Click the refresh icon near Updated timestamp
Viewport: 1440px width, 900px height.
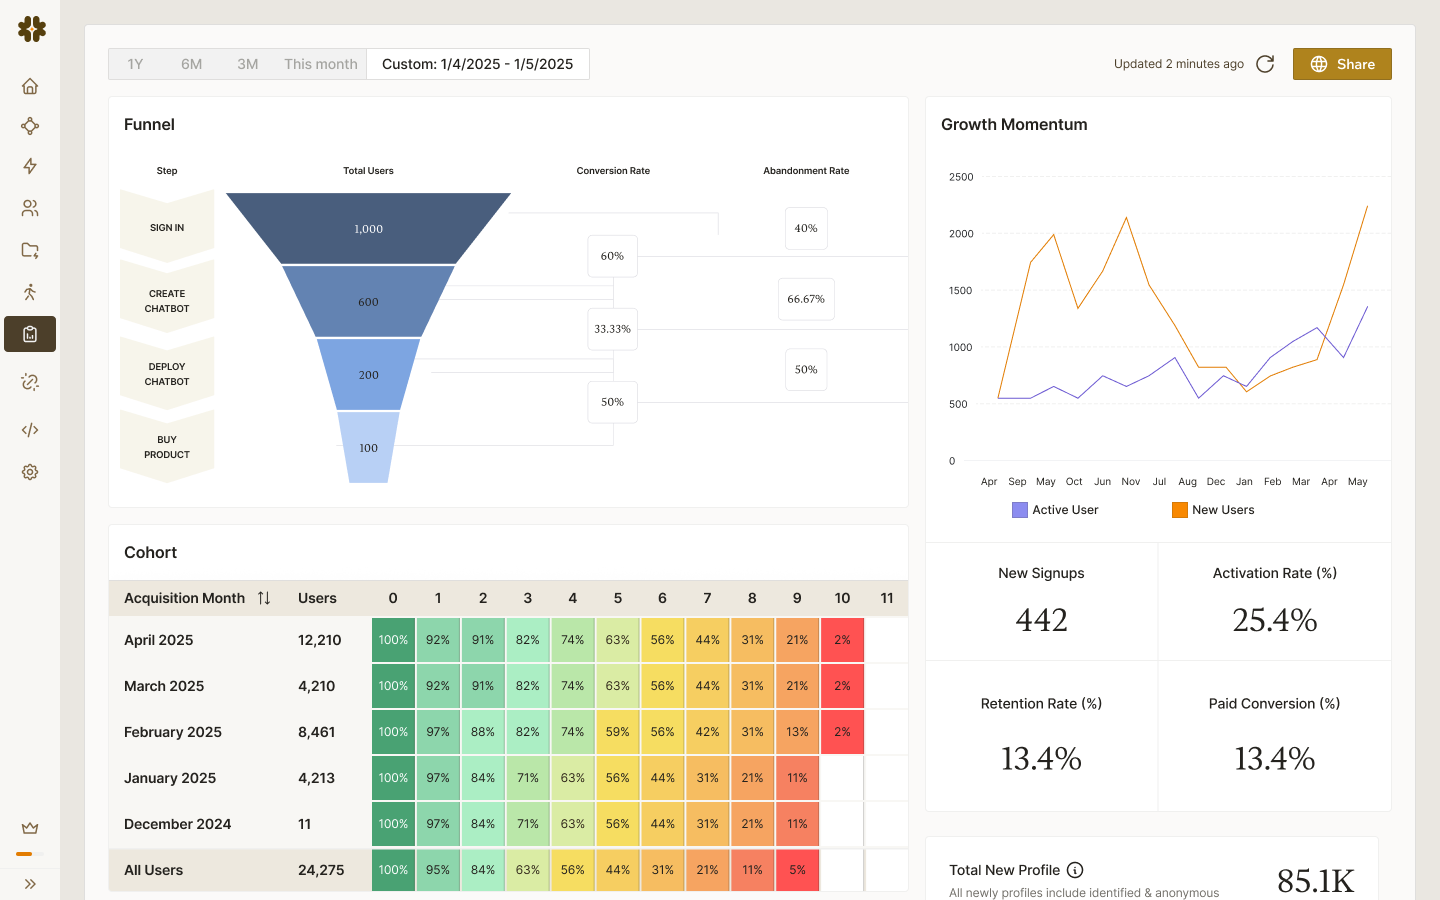click(1265, 63)
